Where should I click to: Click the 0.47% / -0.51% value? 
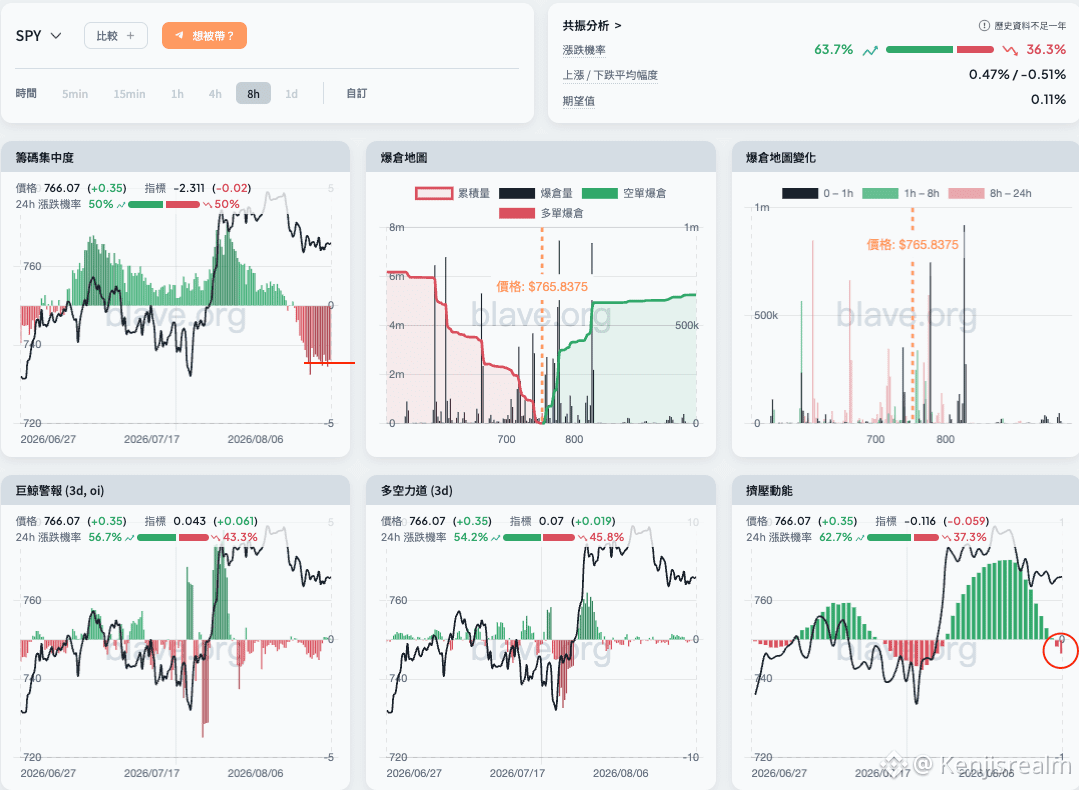click(1017, 74)
